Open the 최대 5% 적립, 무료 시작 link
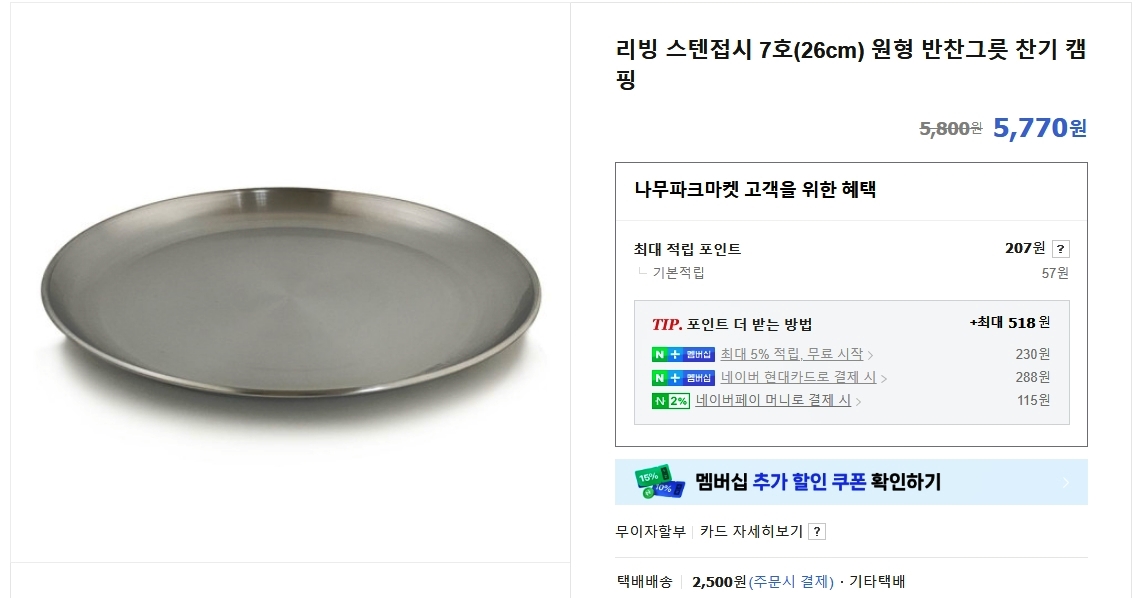The width and height of the screenshot is (1137, 598). [x=791, y=354]
